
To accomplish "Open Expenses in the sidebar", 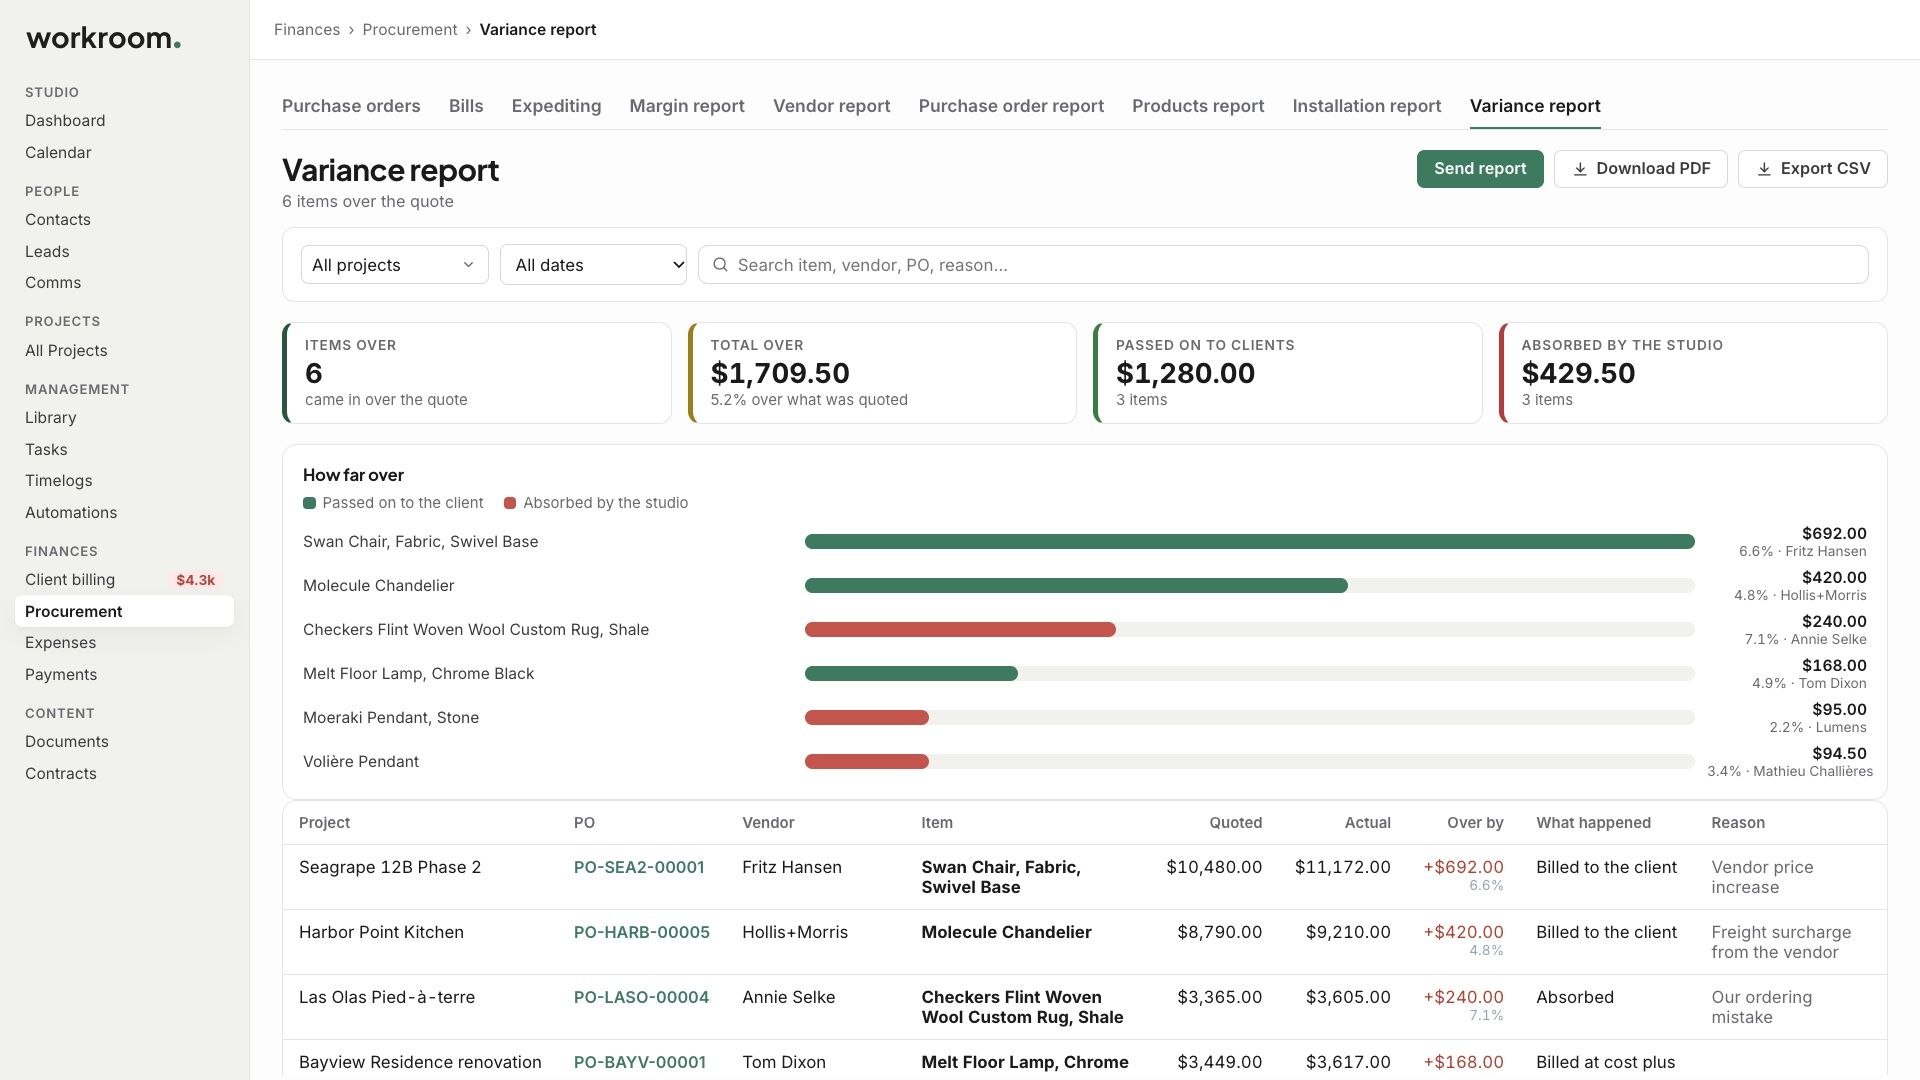I will tap(61, 643).
